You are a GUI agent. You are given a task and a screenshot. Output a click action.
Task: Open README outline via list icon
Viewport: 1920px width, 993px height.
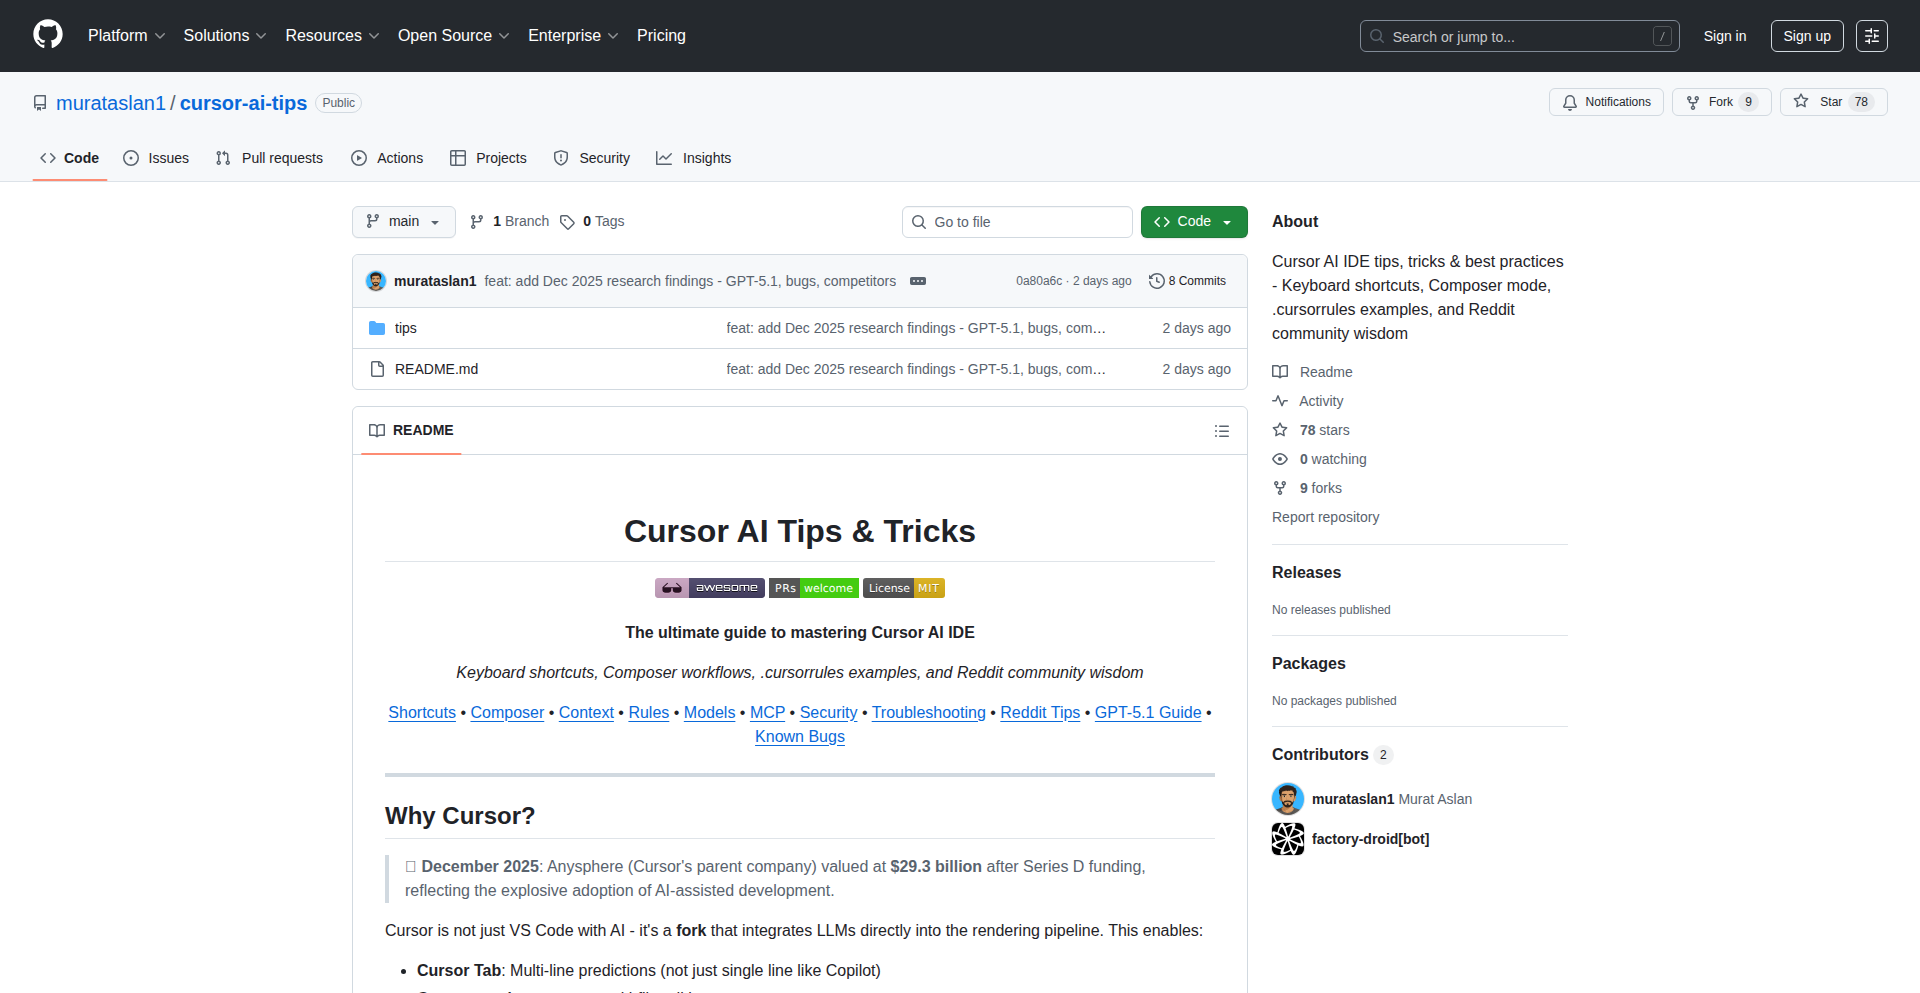click(x=1221, y=430)
